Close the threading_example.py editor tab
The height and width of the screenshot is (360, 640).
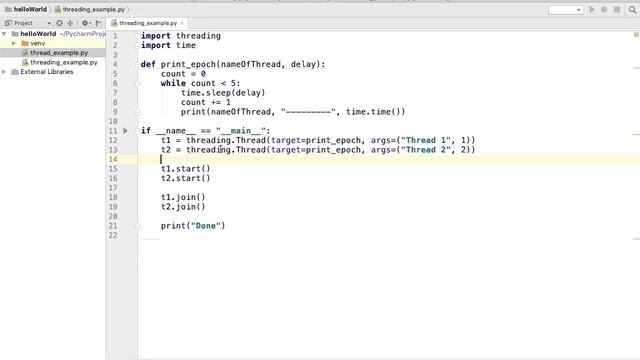[182, 23]
